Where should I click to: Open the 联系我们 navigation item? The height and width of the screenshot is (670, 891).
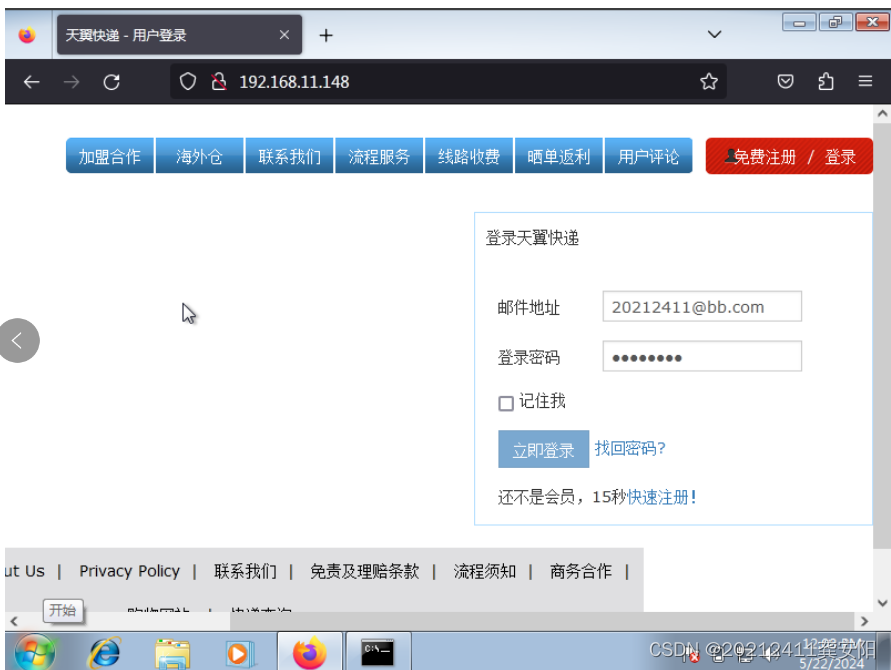[289, 156]
